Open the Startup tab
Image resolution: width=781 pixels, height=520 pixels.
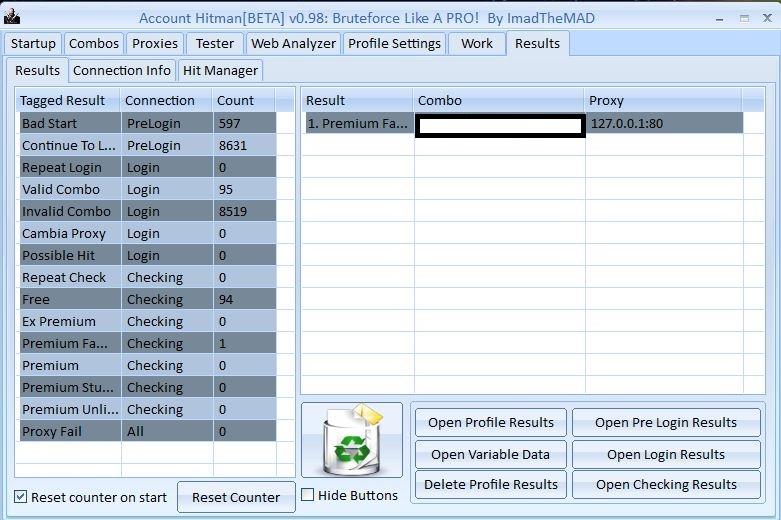pos(33,43)
